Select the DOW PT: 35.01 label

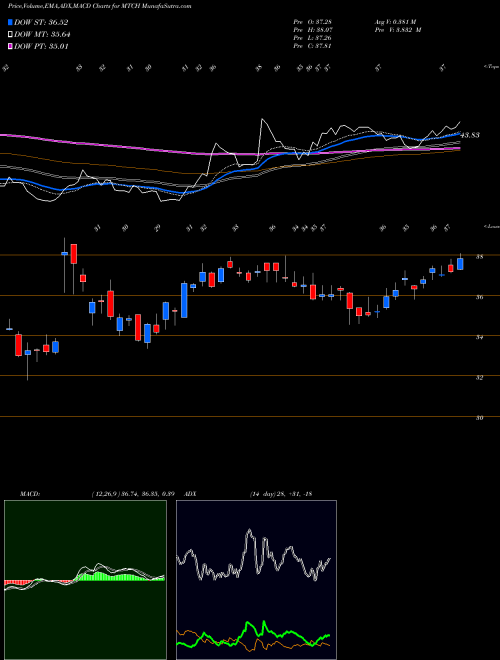coord(41,46)
